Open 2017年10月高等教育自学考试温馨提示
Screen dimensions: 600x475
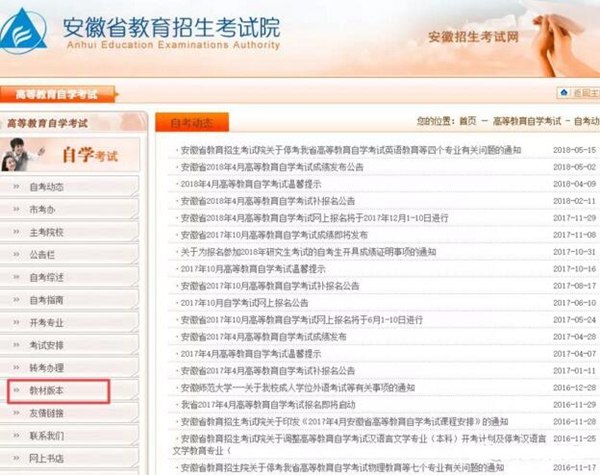[253, 269]
